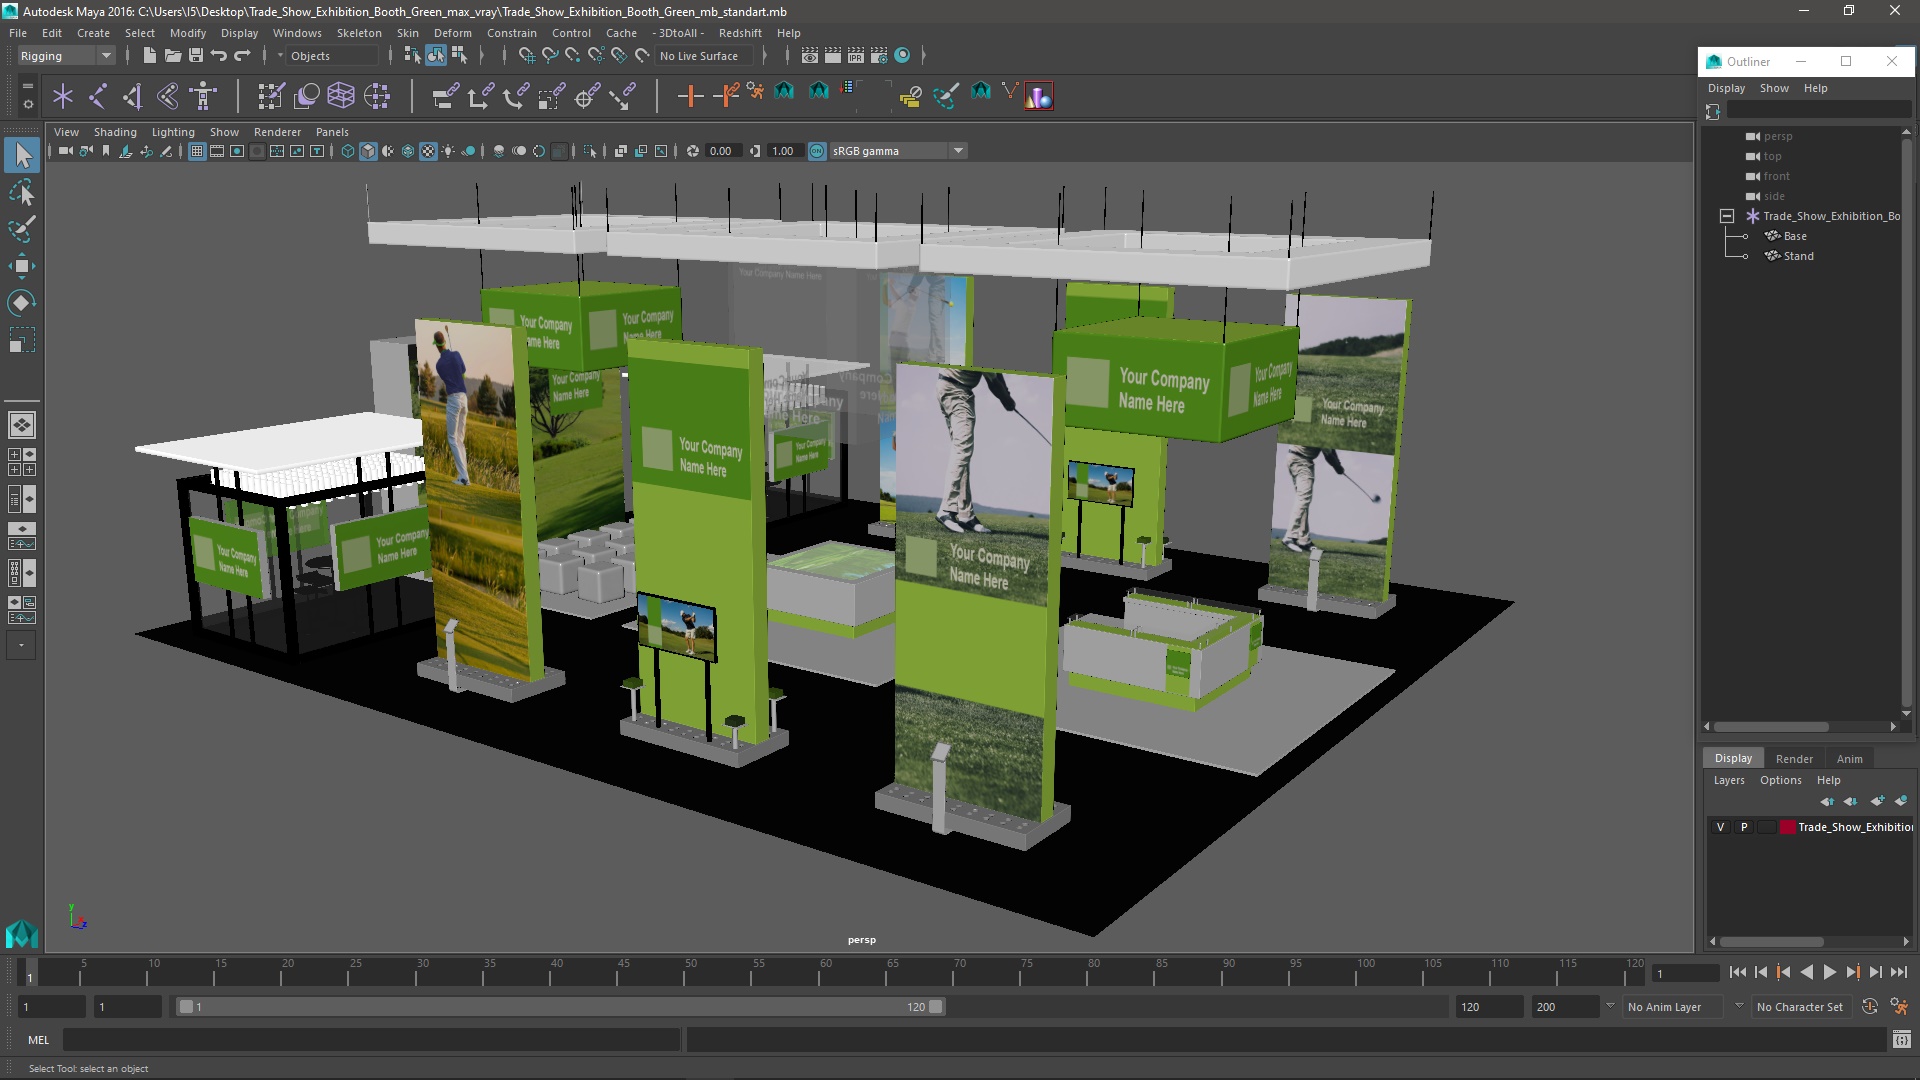Click the red layer color swatch

tap(1787, 827)
